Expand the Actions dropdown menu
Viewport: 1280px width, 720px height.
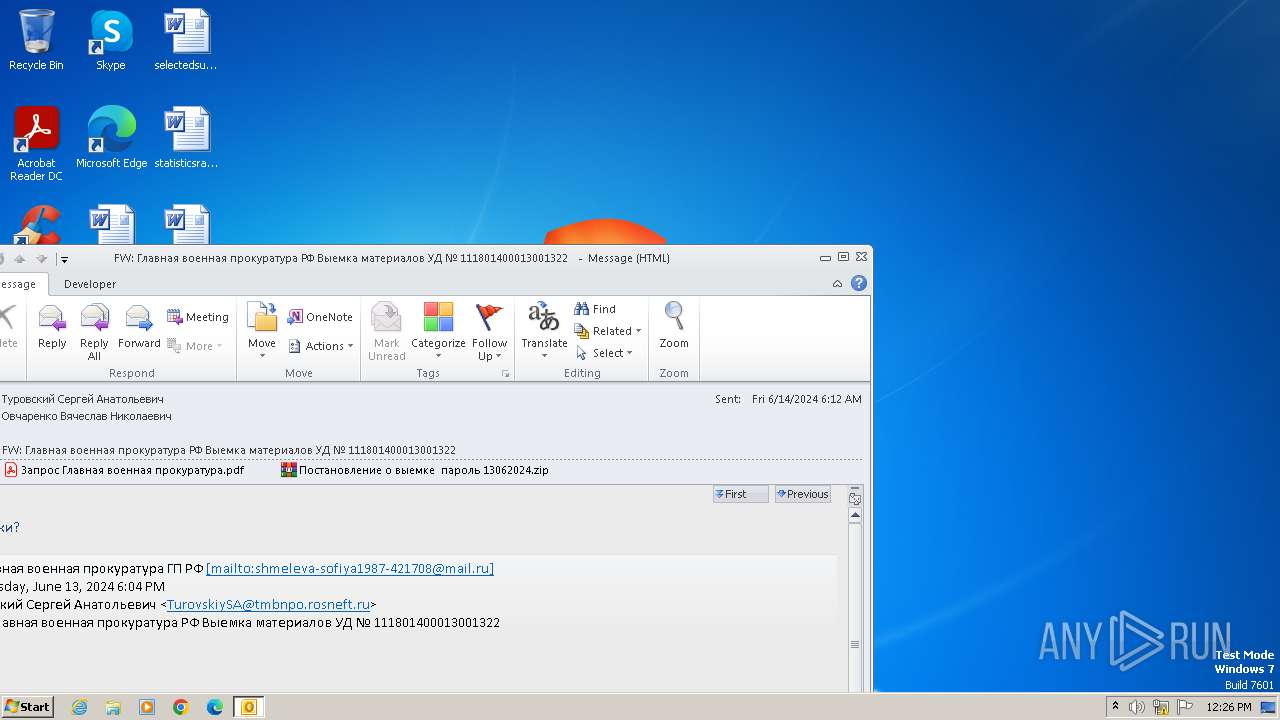(321, 346)
